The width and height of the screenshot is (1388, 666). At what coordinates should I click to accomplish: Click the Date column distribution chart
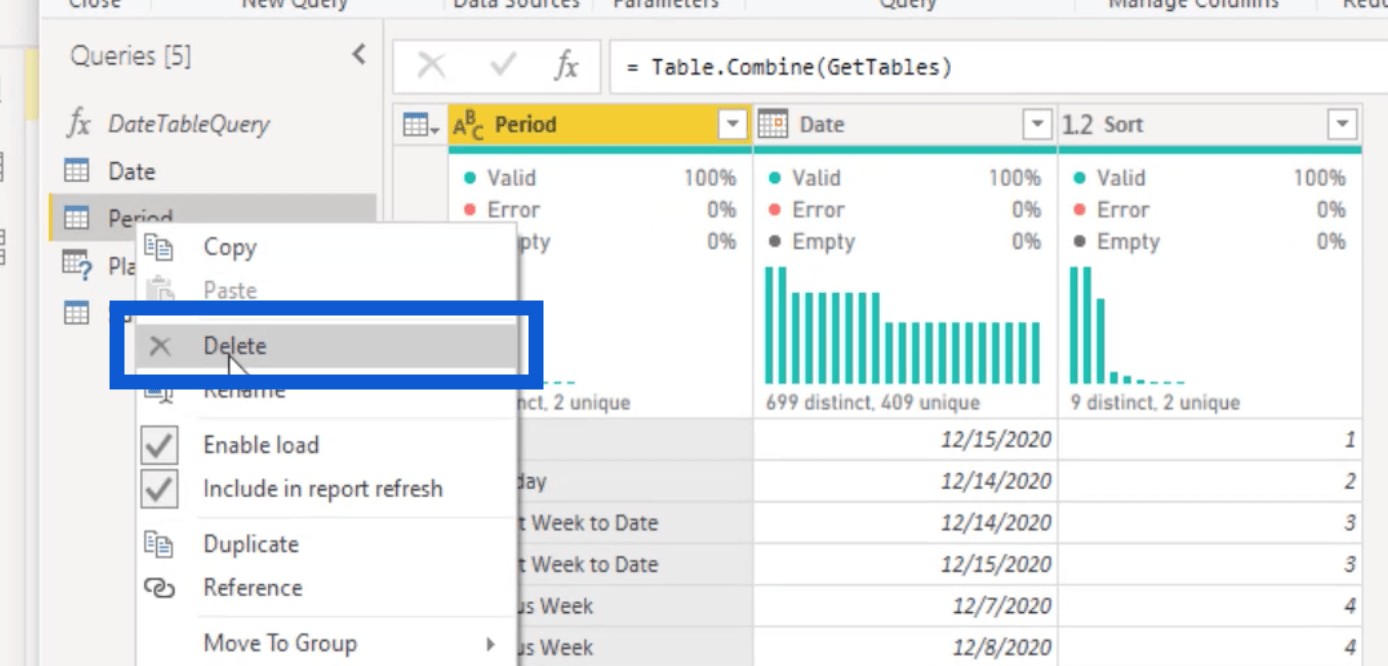[x=902, y=325]
